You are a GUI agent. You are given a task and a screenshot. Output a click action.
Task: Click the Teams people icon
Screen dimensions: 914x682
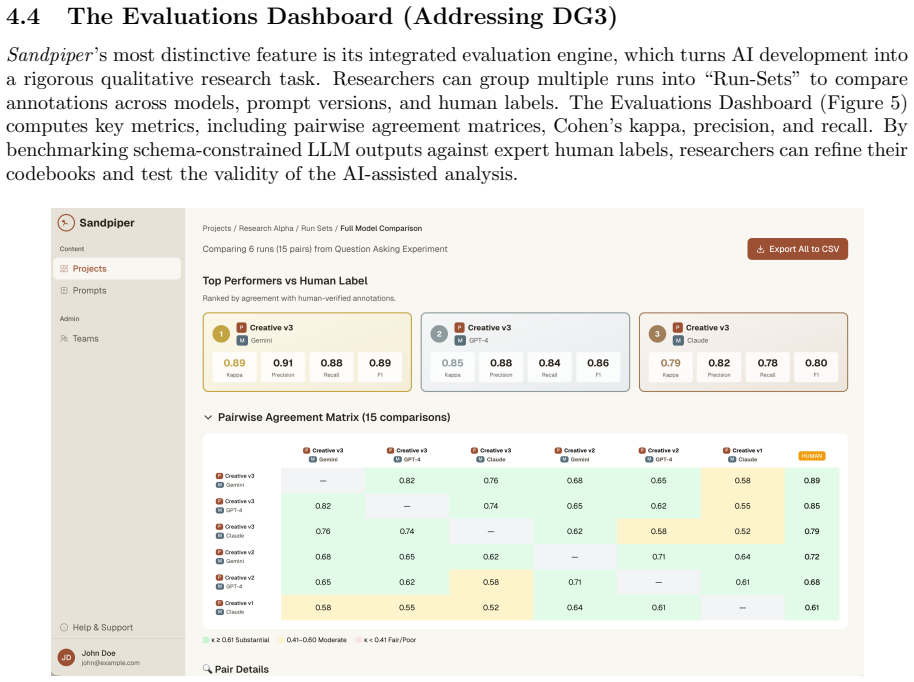click(x=64, y=339)
